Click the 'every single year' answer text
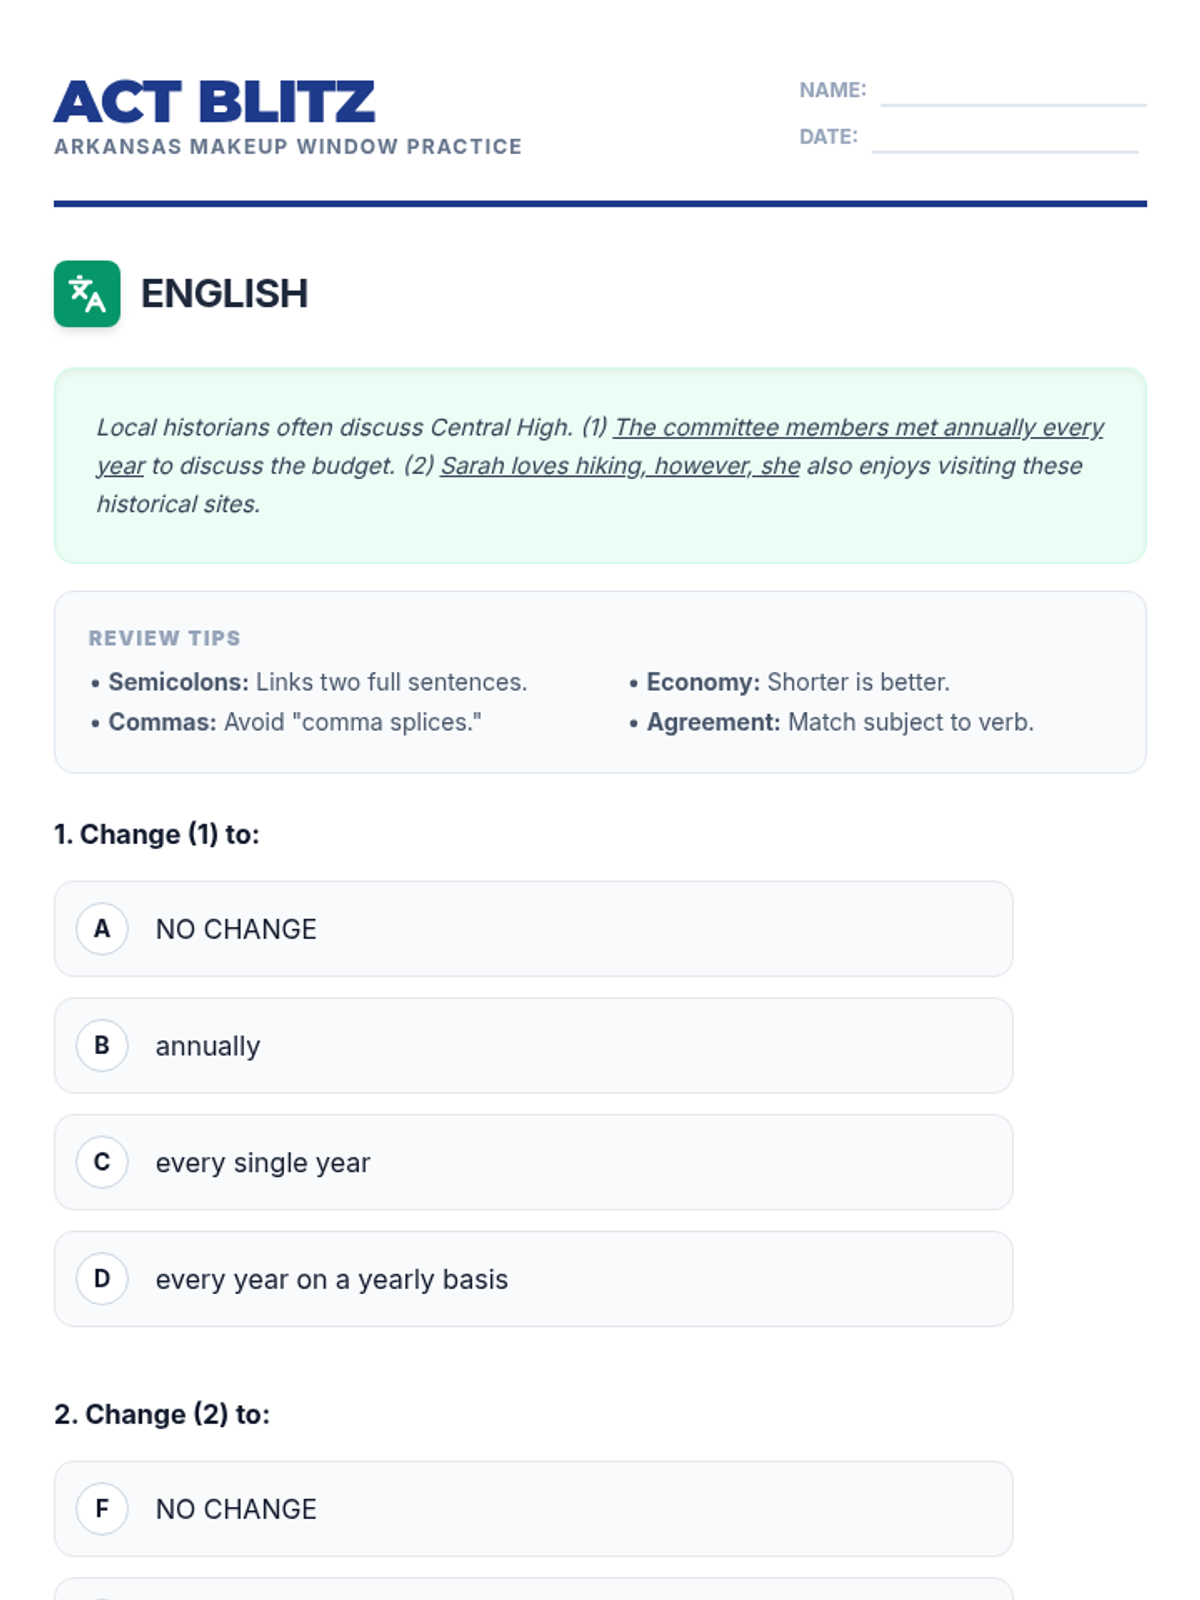The width and height of the screenshot is (1200, 1600). (263, 1163)
